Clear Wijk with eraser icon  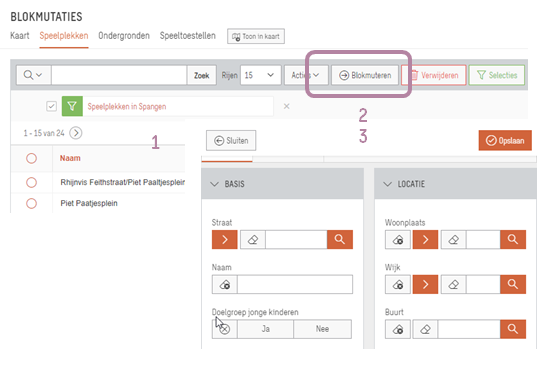click(453, 284)
